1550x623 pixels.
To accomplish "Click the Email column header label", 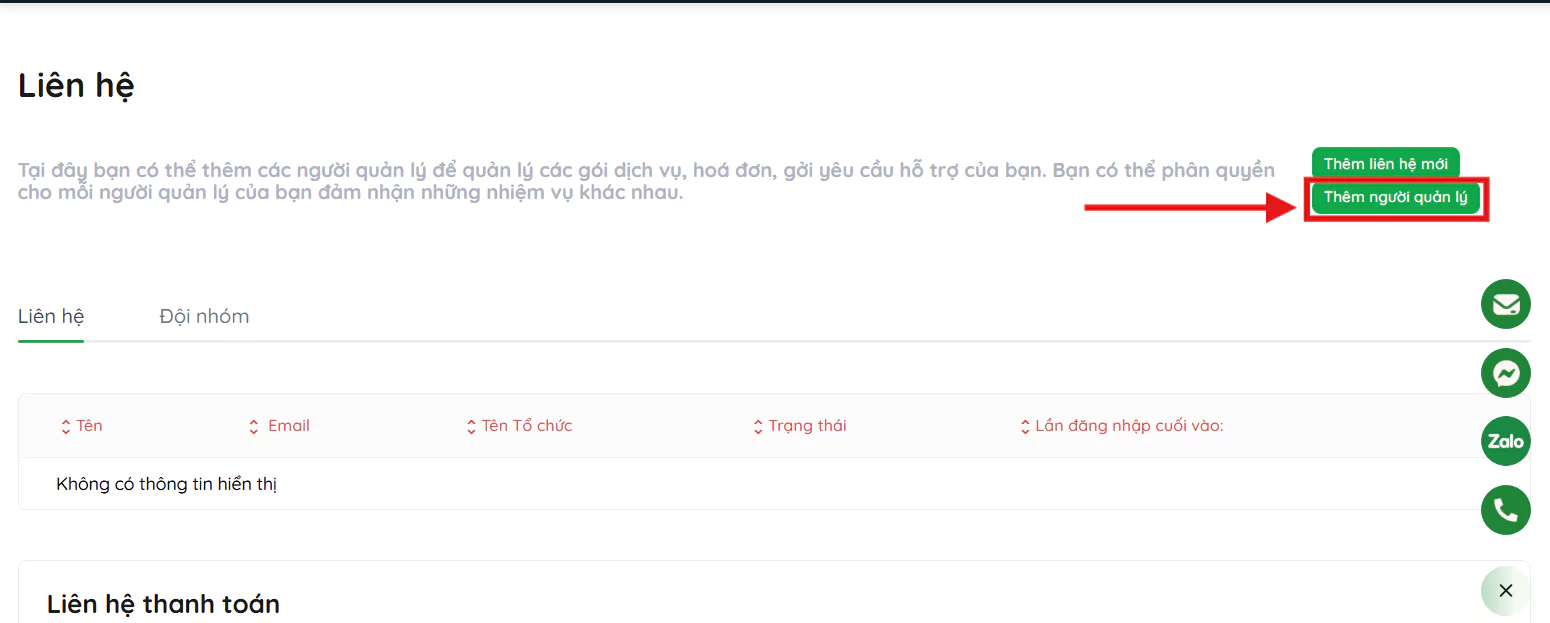I will pyautogui.click(x=289, y=426).
